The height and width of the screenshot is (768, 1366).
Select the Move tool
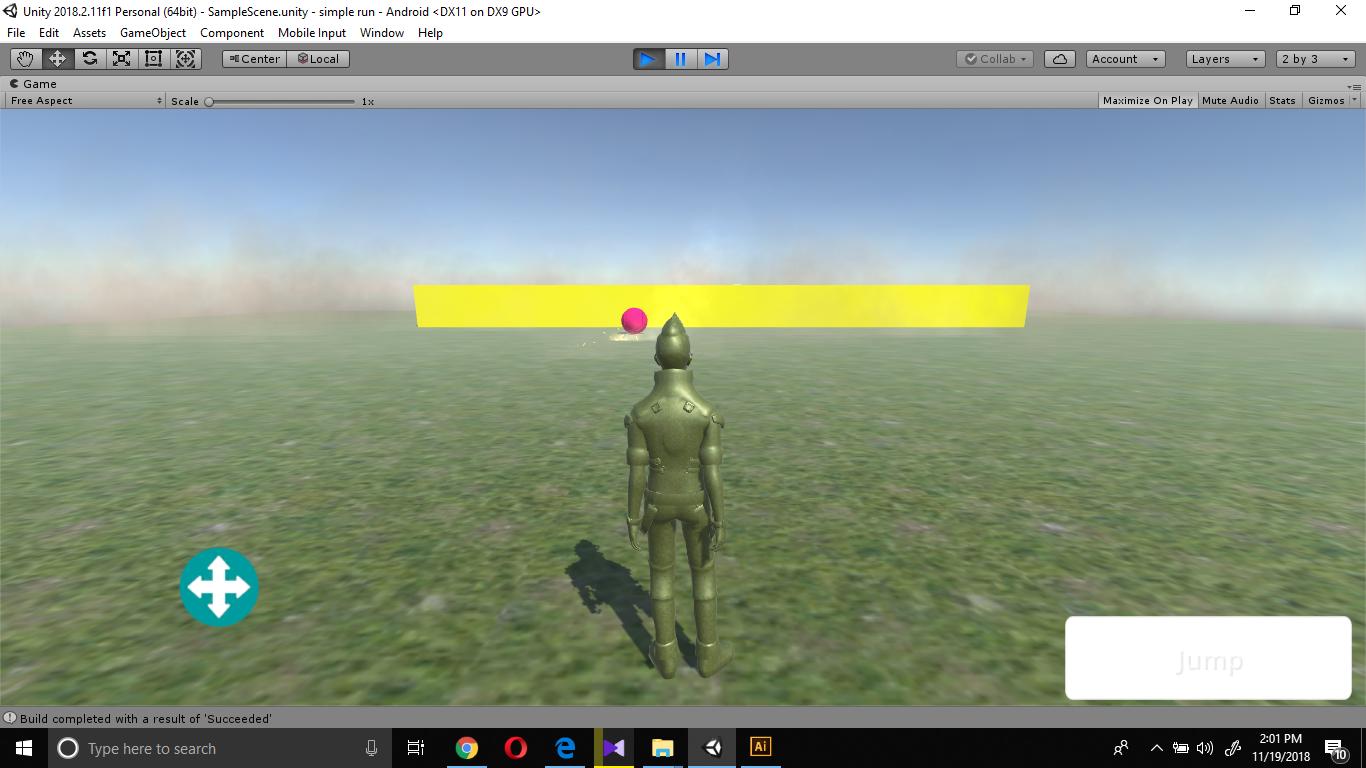[57, 59]
